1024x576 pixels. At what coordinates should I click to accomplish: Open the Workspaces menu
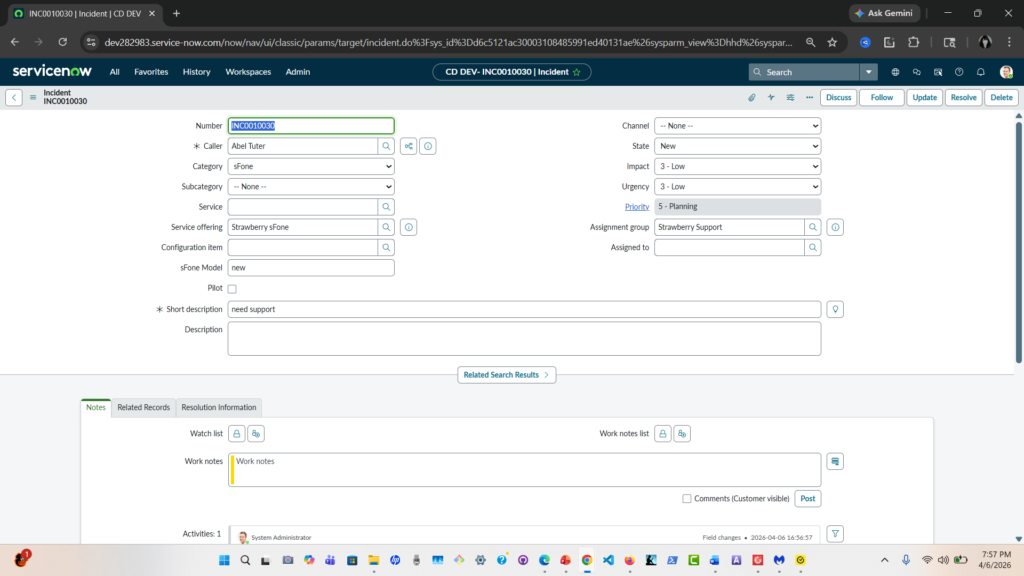247,72
